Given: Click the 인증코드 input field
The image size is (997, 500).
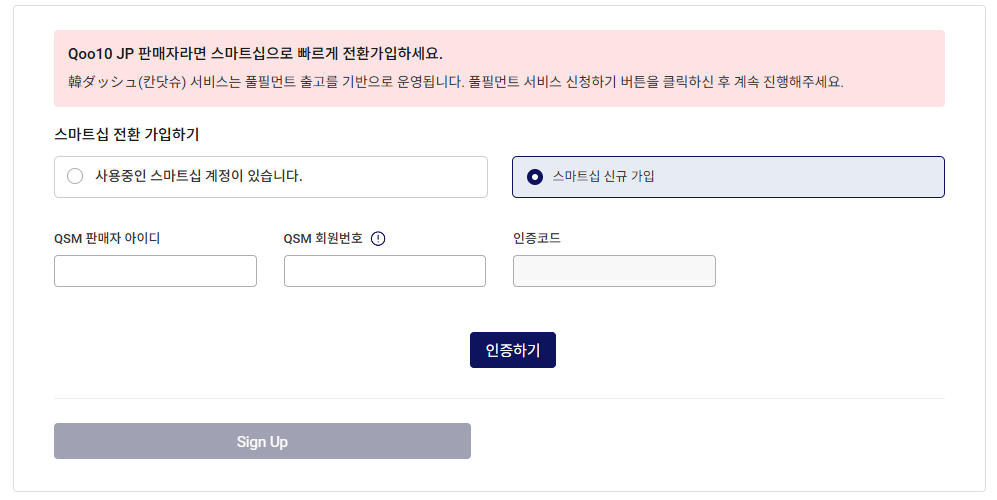Looking at the screenshot, I should (x=614, y=271).
